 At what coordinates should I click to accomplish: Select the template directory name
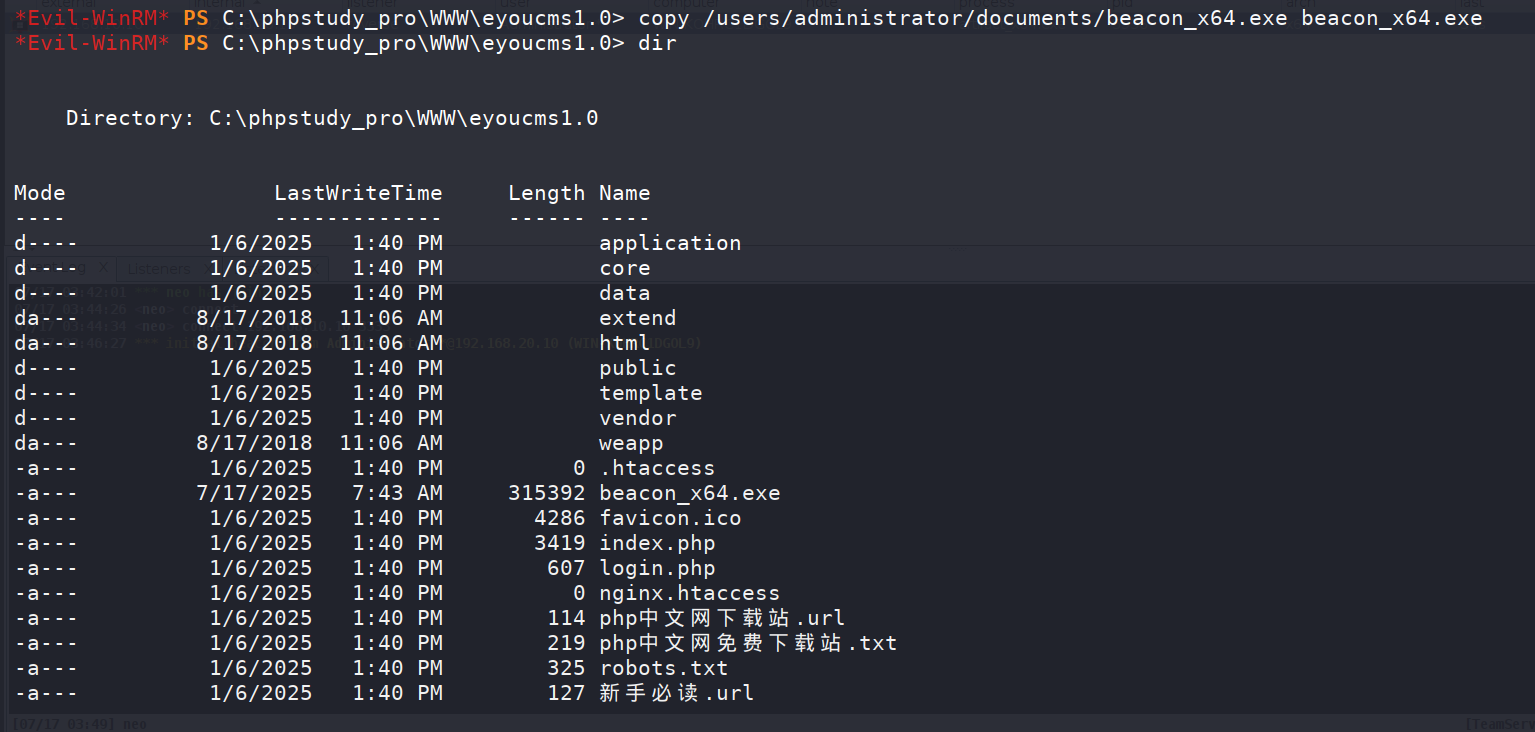coord(651,393)
